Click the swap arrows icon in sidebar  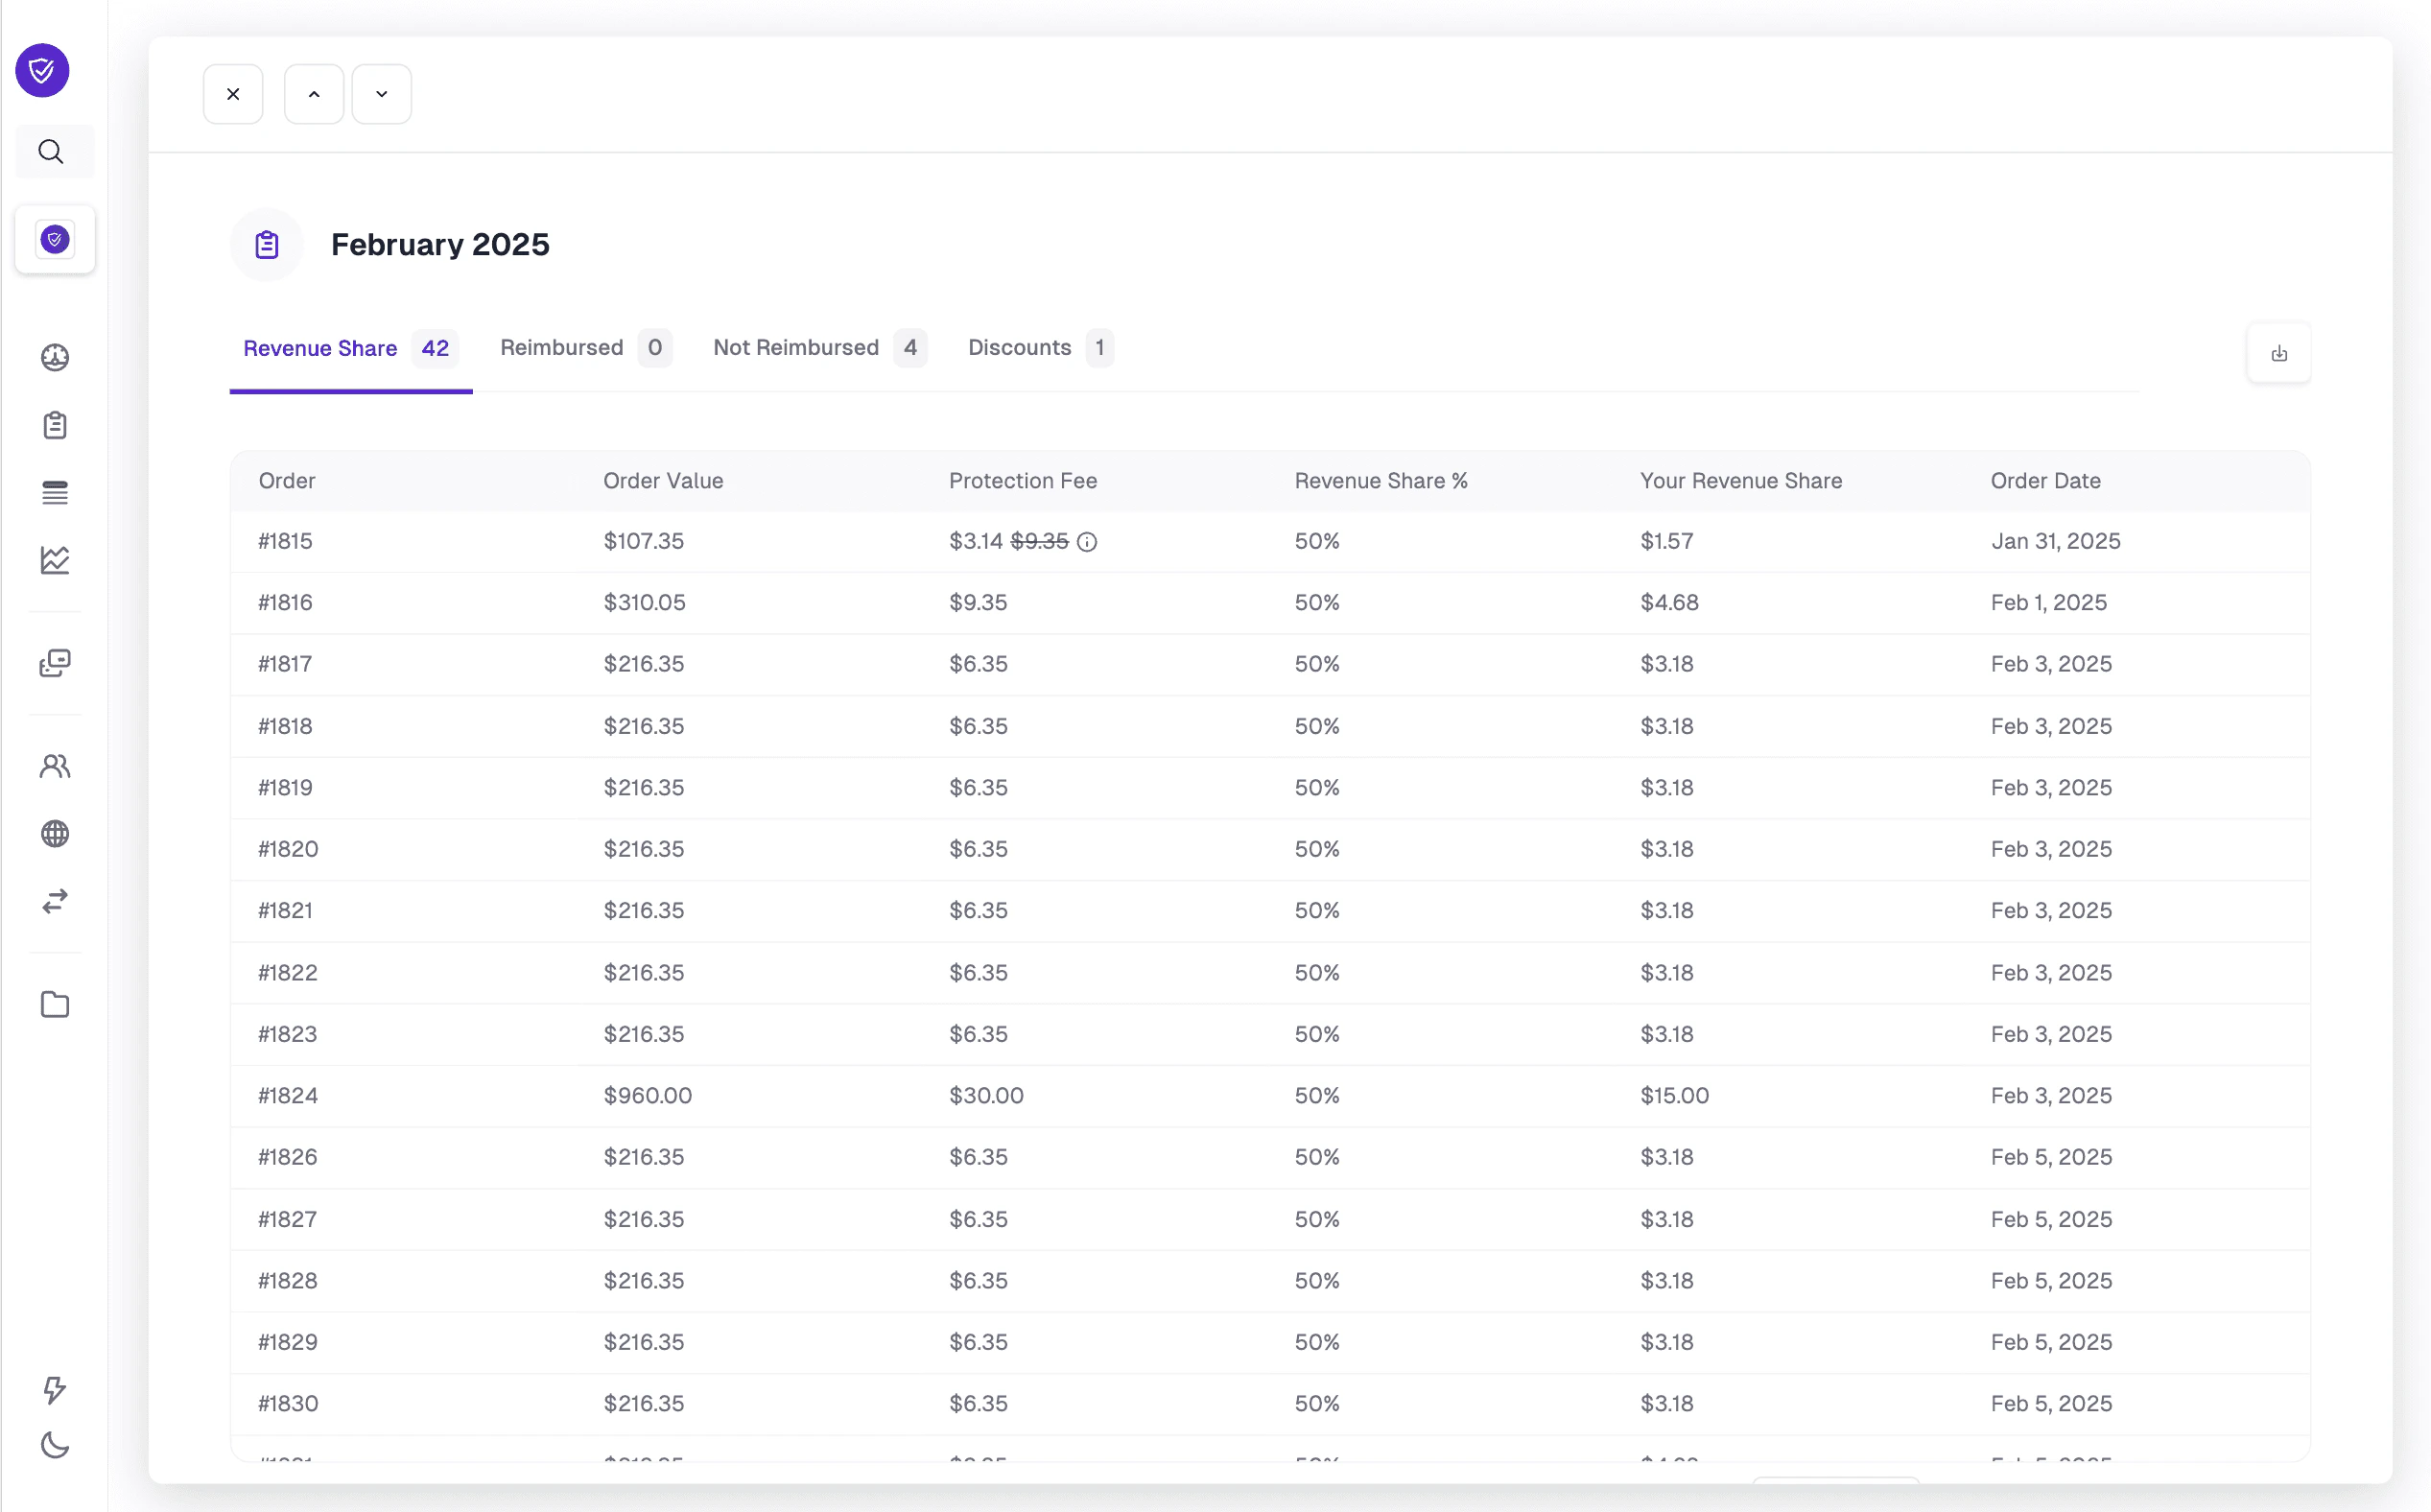pos(55,901)
